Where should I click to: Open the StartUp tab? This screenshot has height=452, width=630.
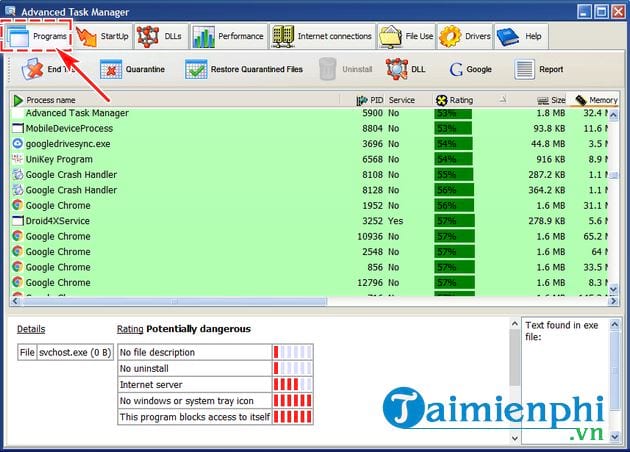pos(103,37)
